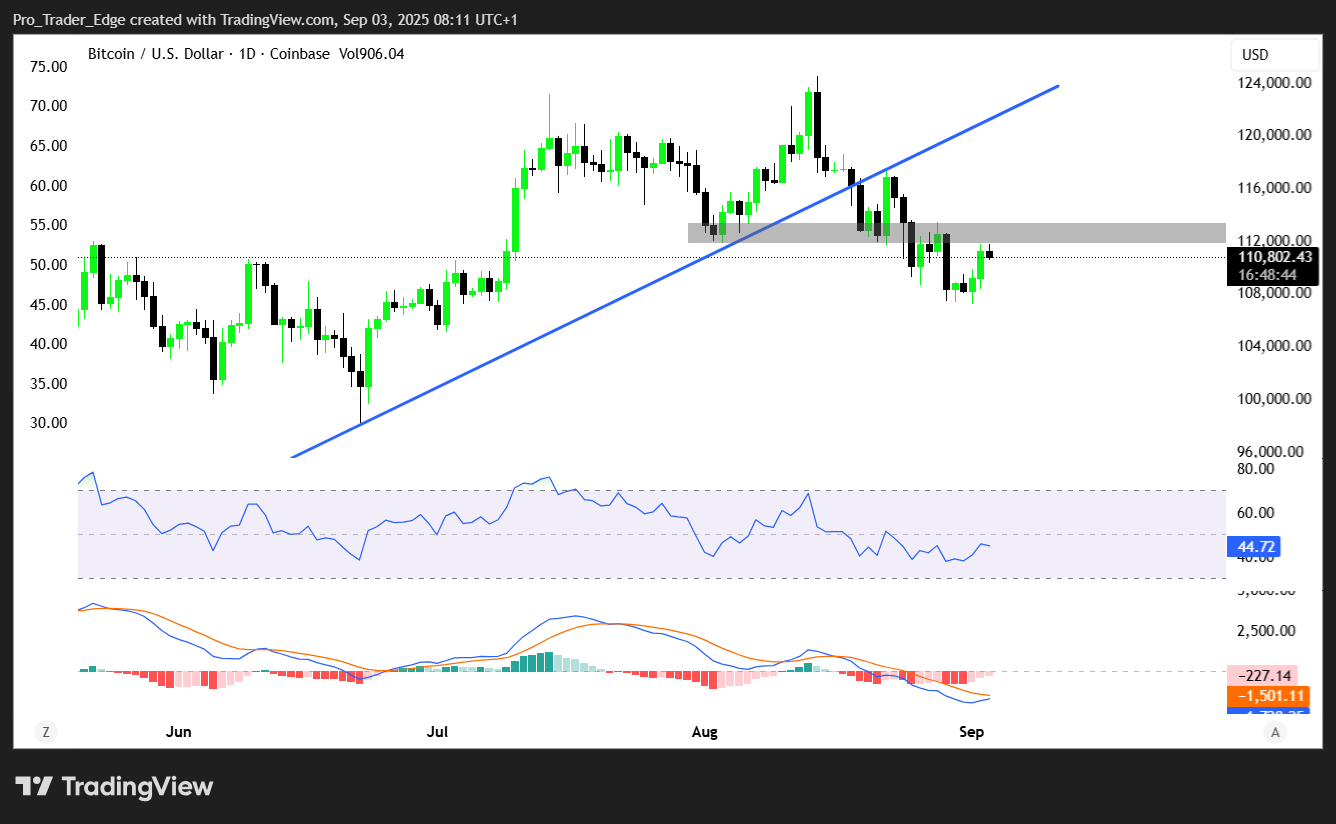Click the Z timezone button

pos(45,732)
